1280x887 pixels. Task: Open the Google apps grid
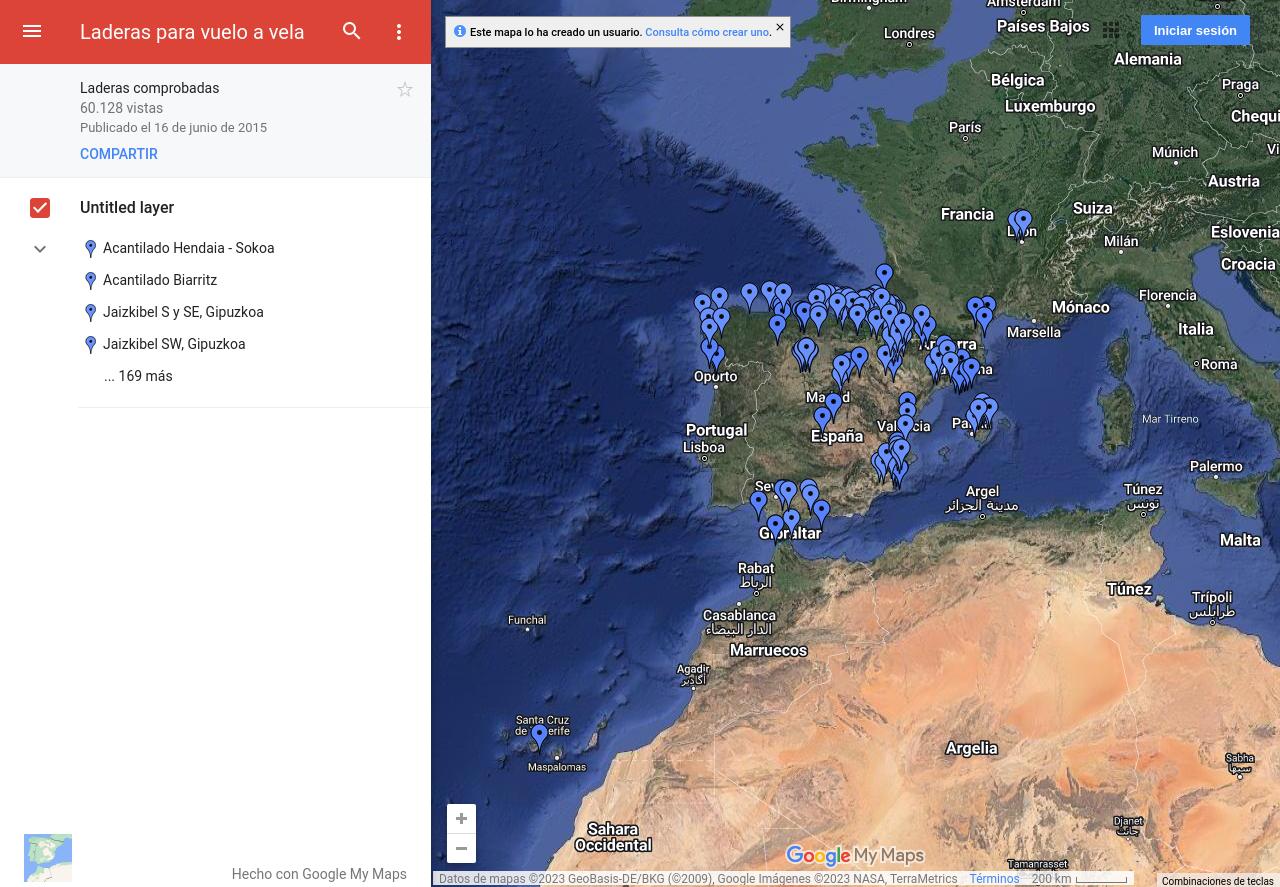[1111, 31]
